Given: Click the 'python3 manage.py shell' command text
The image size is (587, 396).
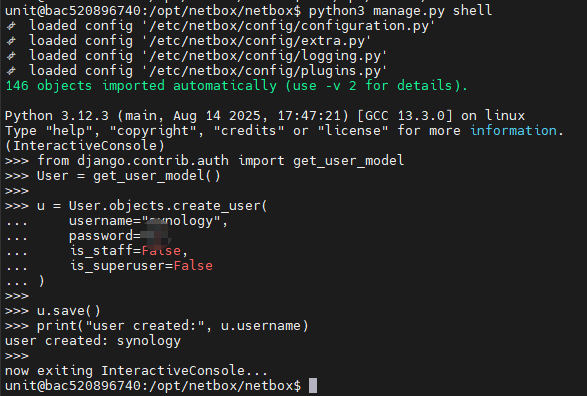Looking at the screenshot, I should [400, 10].
